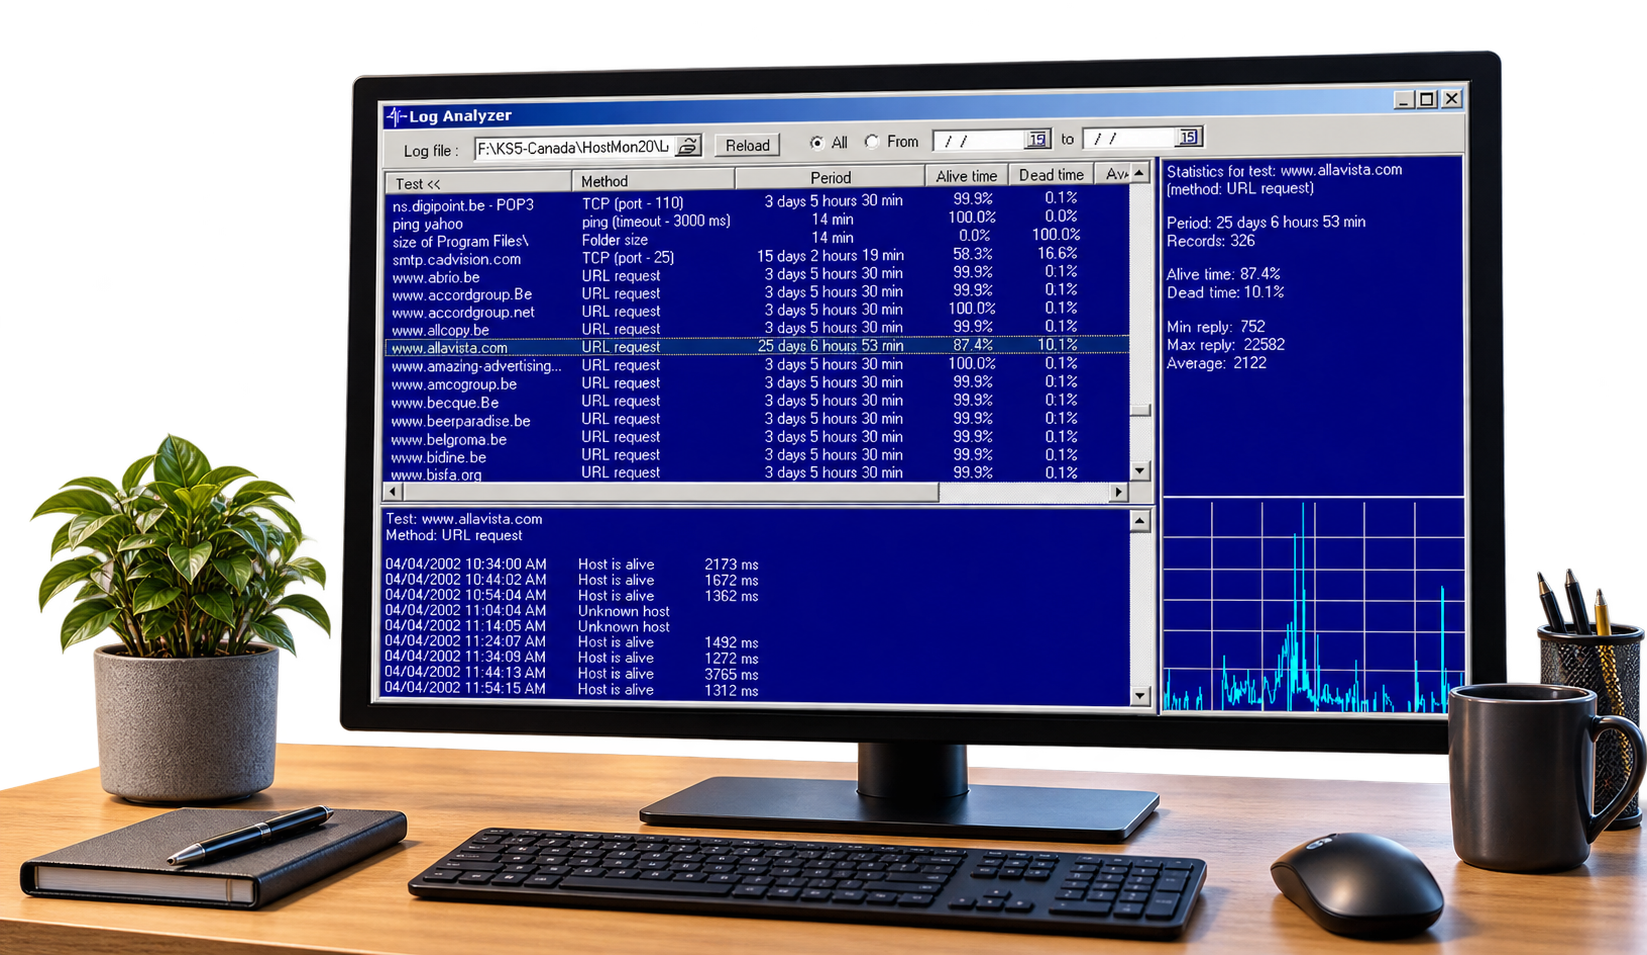Open the From date calendar picker
The width and height of the screenshot is (1647, 955).
(1037, 139)
